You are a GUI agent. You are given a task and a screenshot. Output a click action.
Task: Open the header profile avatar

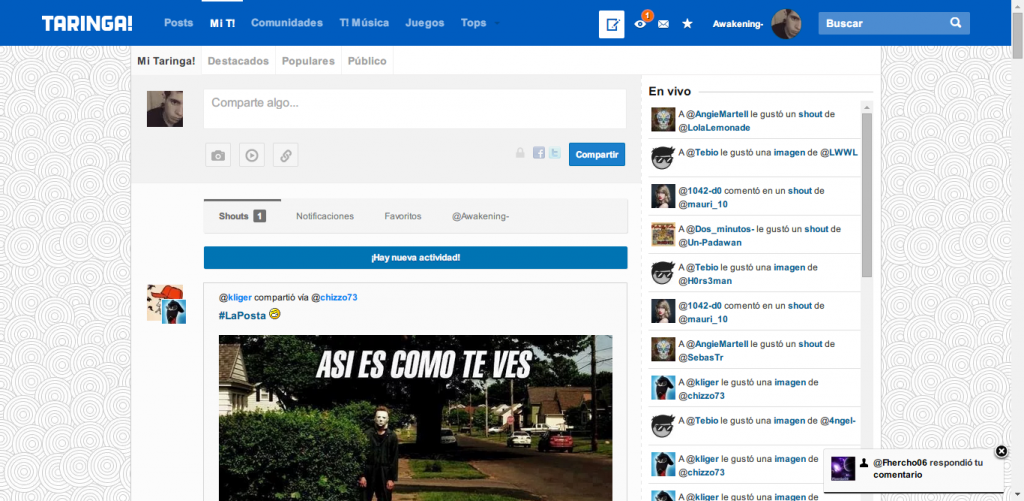[786, 24]
